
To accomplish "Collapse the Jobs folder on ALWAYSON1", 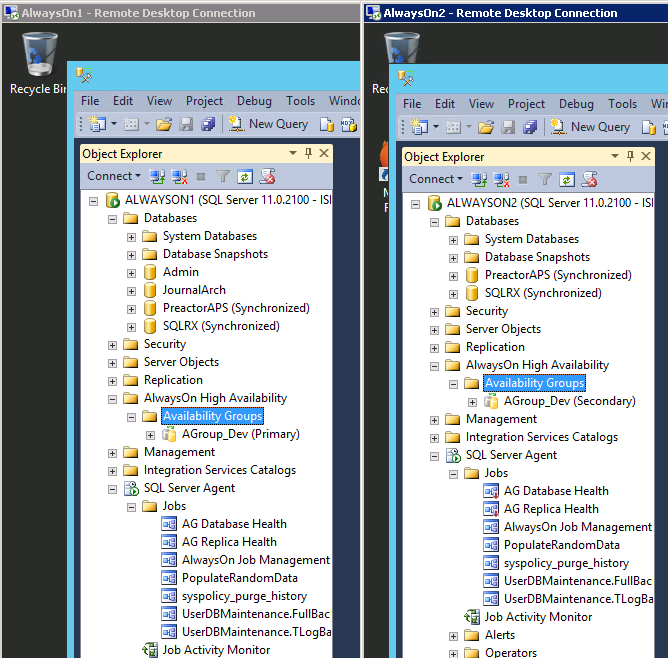I will (x=131, y=507).
